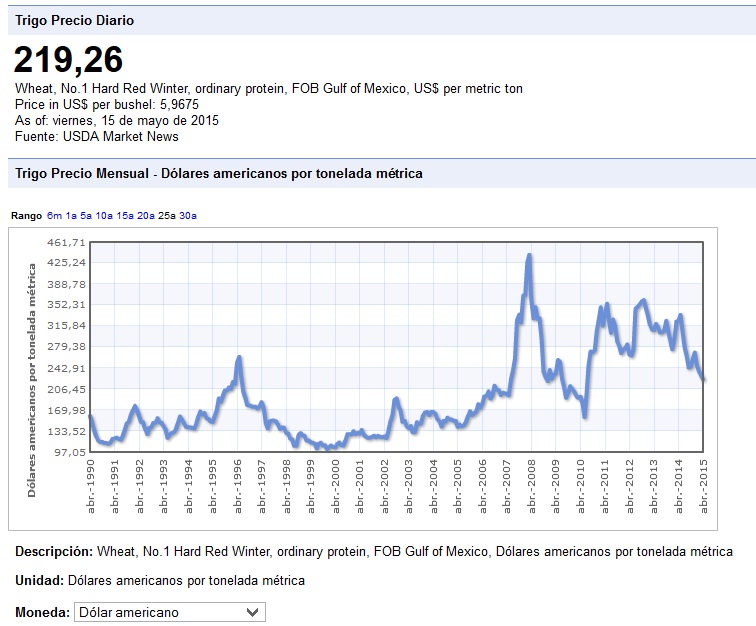Click the Dólar americano dropdown arrow
Image resolution: width=756 pixels, height=626 pixels.
click(x=251, y=612)
